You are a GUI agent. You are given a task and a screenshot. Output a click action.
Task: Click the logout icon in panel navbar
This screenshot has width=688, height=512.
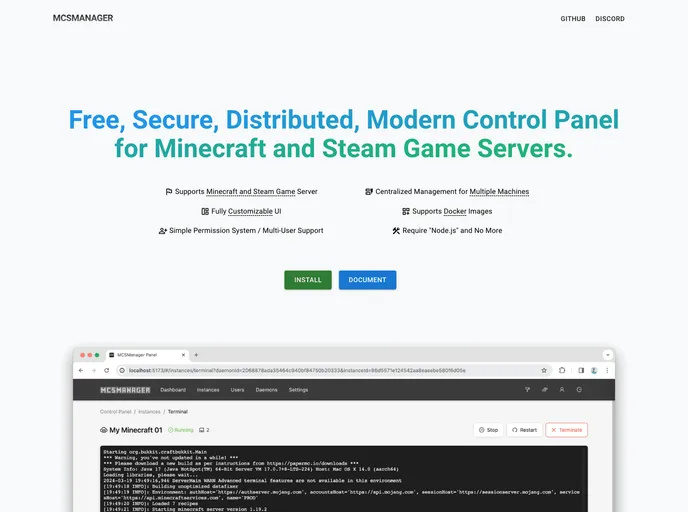click(579, 390)
